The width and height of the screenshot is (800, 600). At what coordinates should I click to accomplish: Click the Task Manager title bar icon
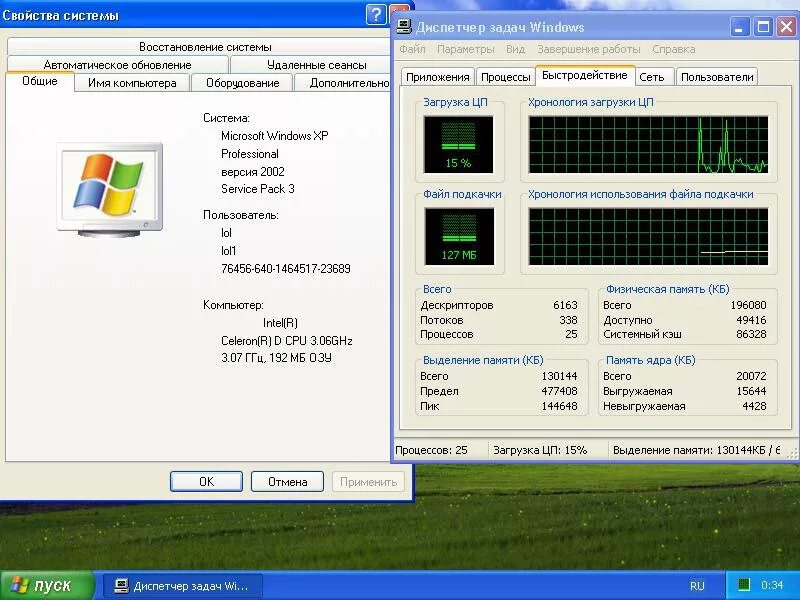point(404,26)
